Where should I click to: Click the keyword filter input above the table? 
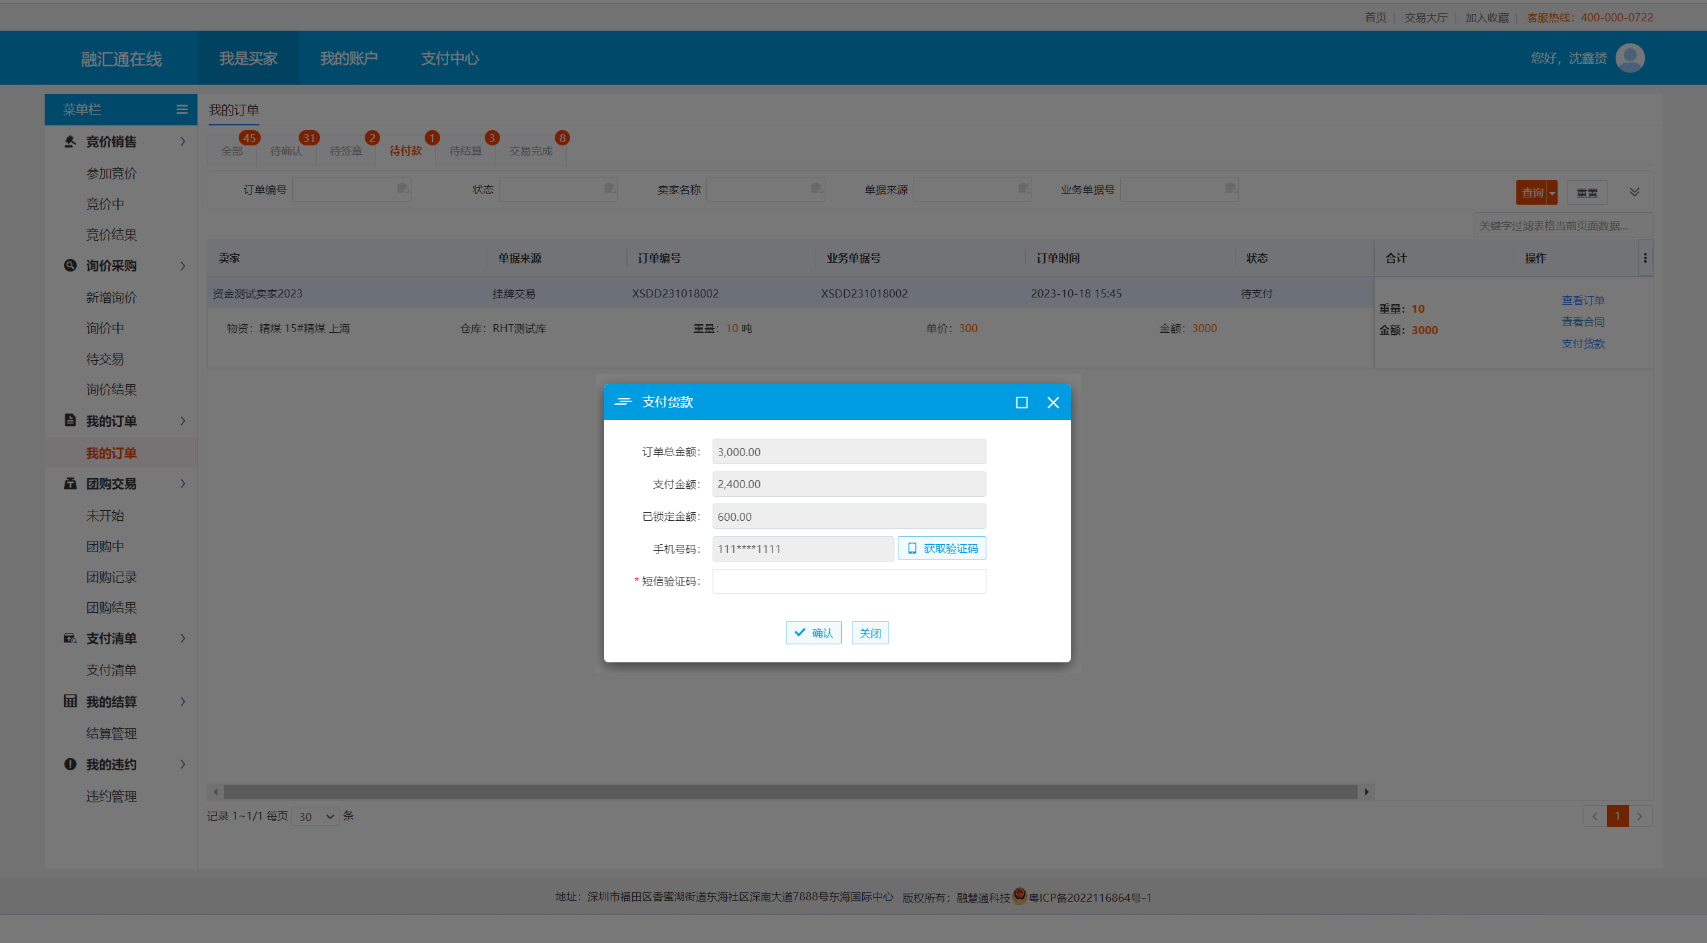tap(1563, 226)
